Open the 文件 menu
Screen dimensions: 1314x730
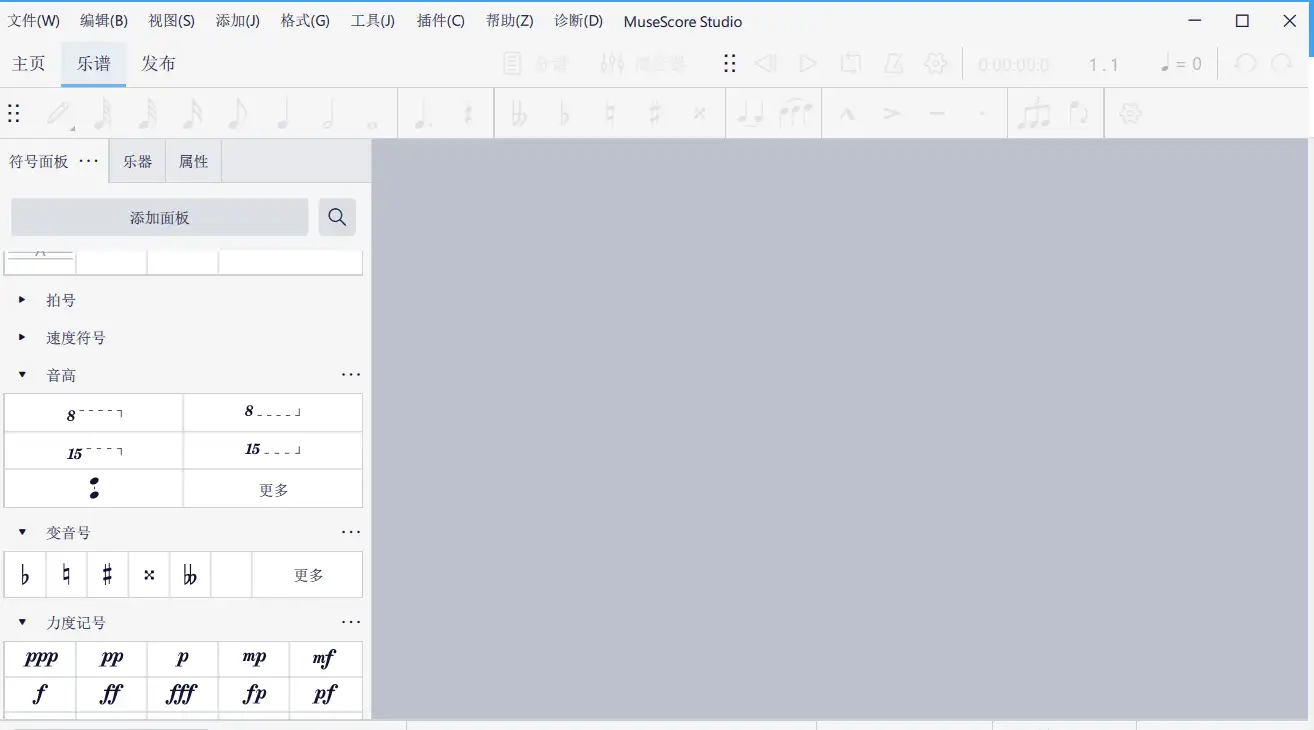34,21
